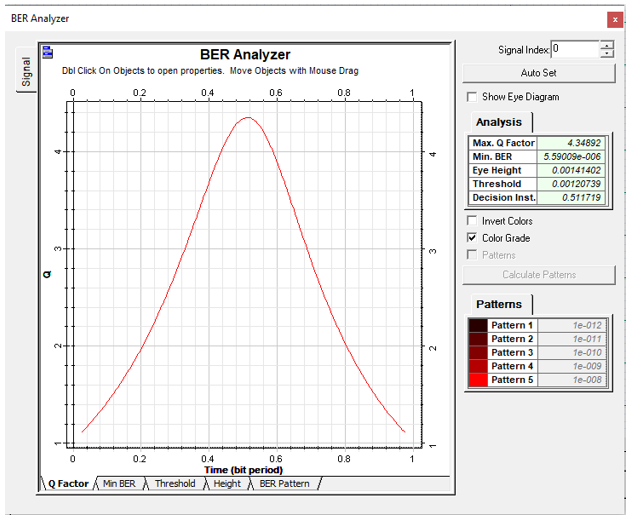Screen dimensions: 635x518
Task: Click the bright red Pattern 5 swatch
Action: coord(478,380)
